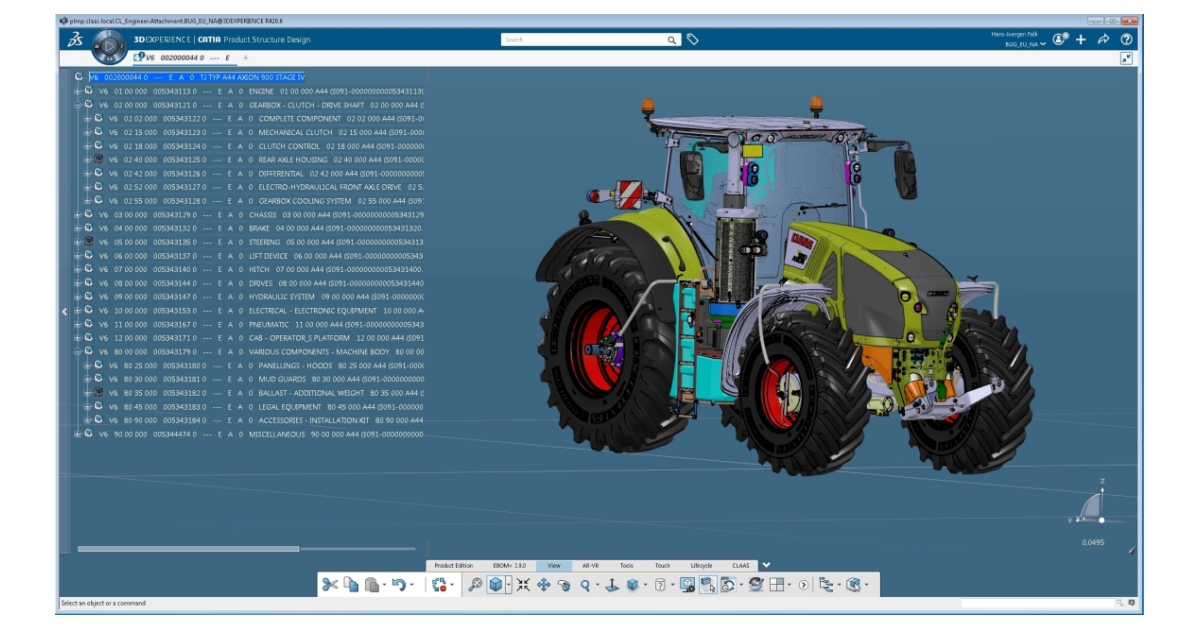1200x627 pixels.
Task: Toggle the notifications bell on the user avatar
Action: click(x=1059, y=38)
